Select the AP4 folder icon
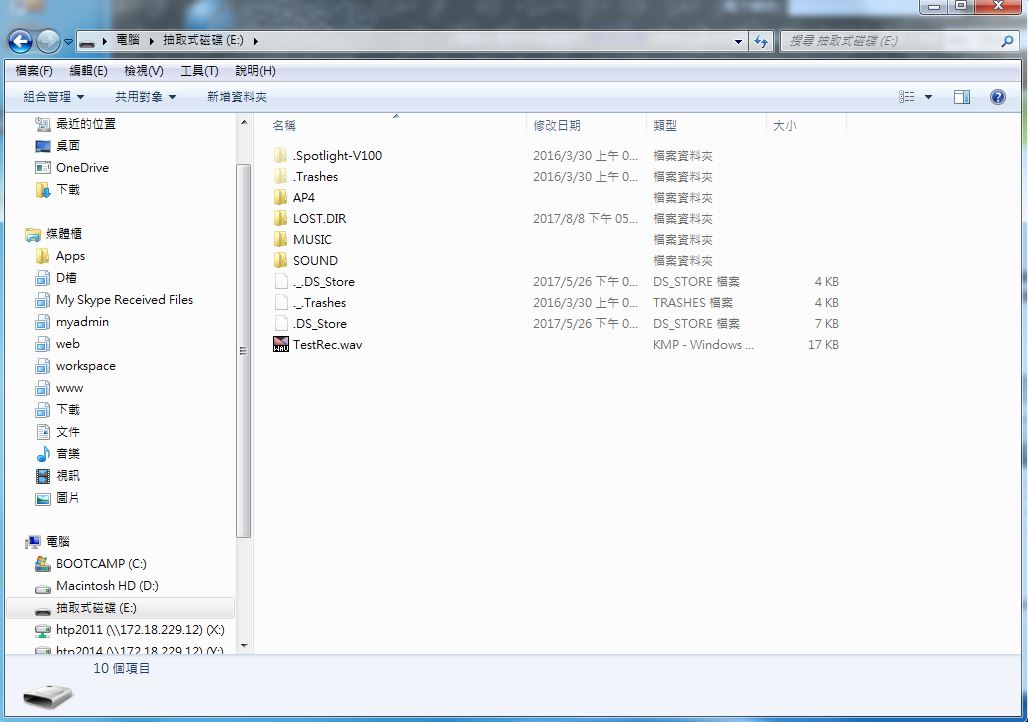 tap(281, 197)
